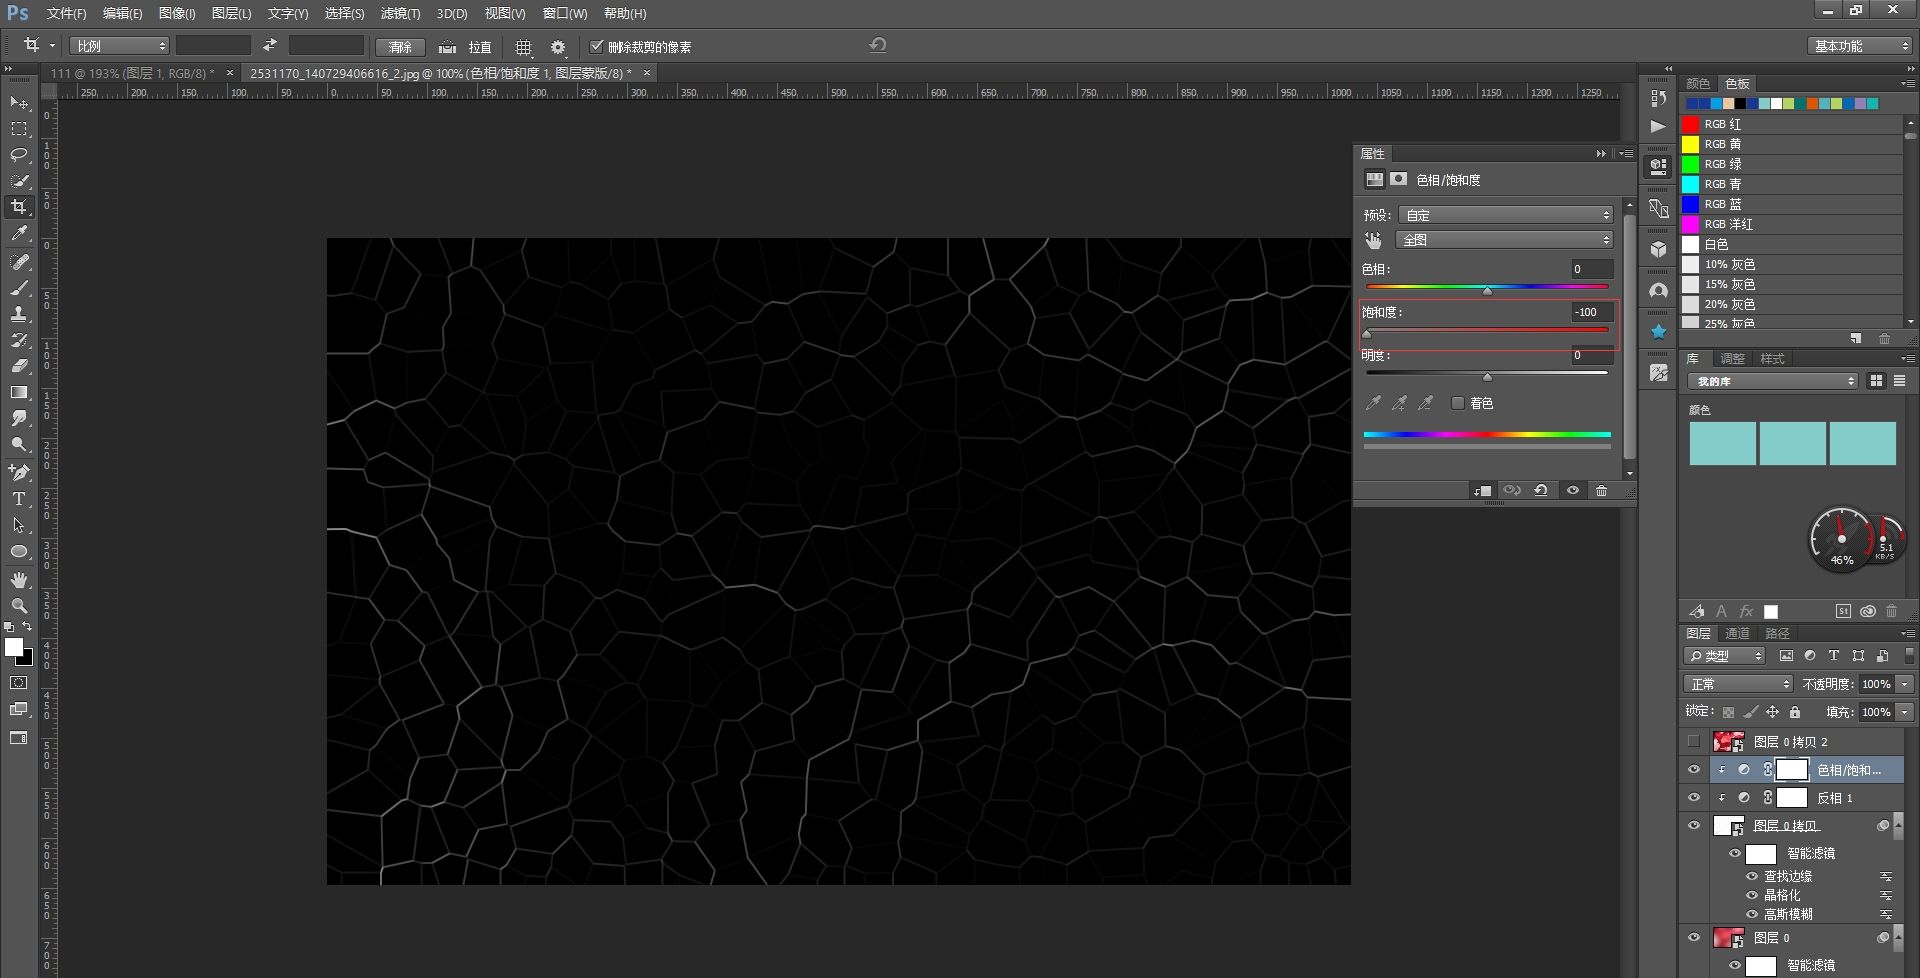
Task: Open crop settings gear options
Action: tap(558, 47)
